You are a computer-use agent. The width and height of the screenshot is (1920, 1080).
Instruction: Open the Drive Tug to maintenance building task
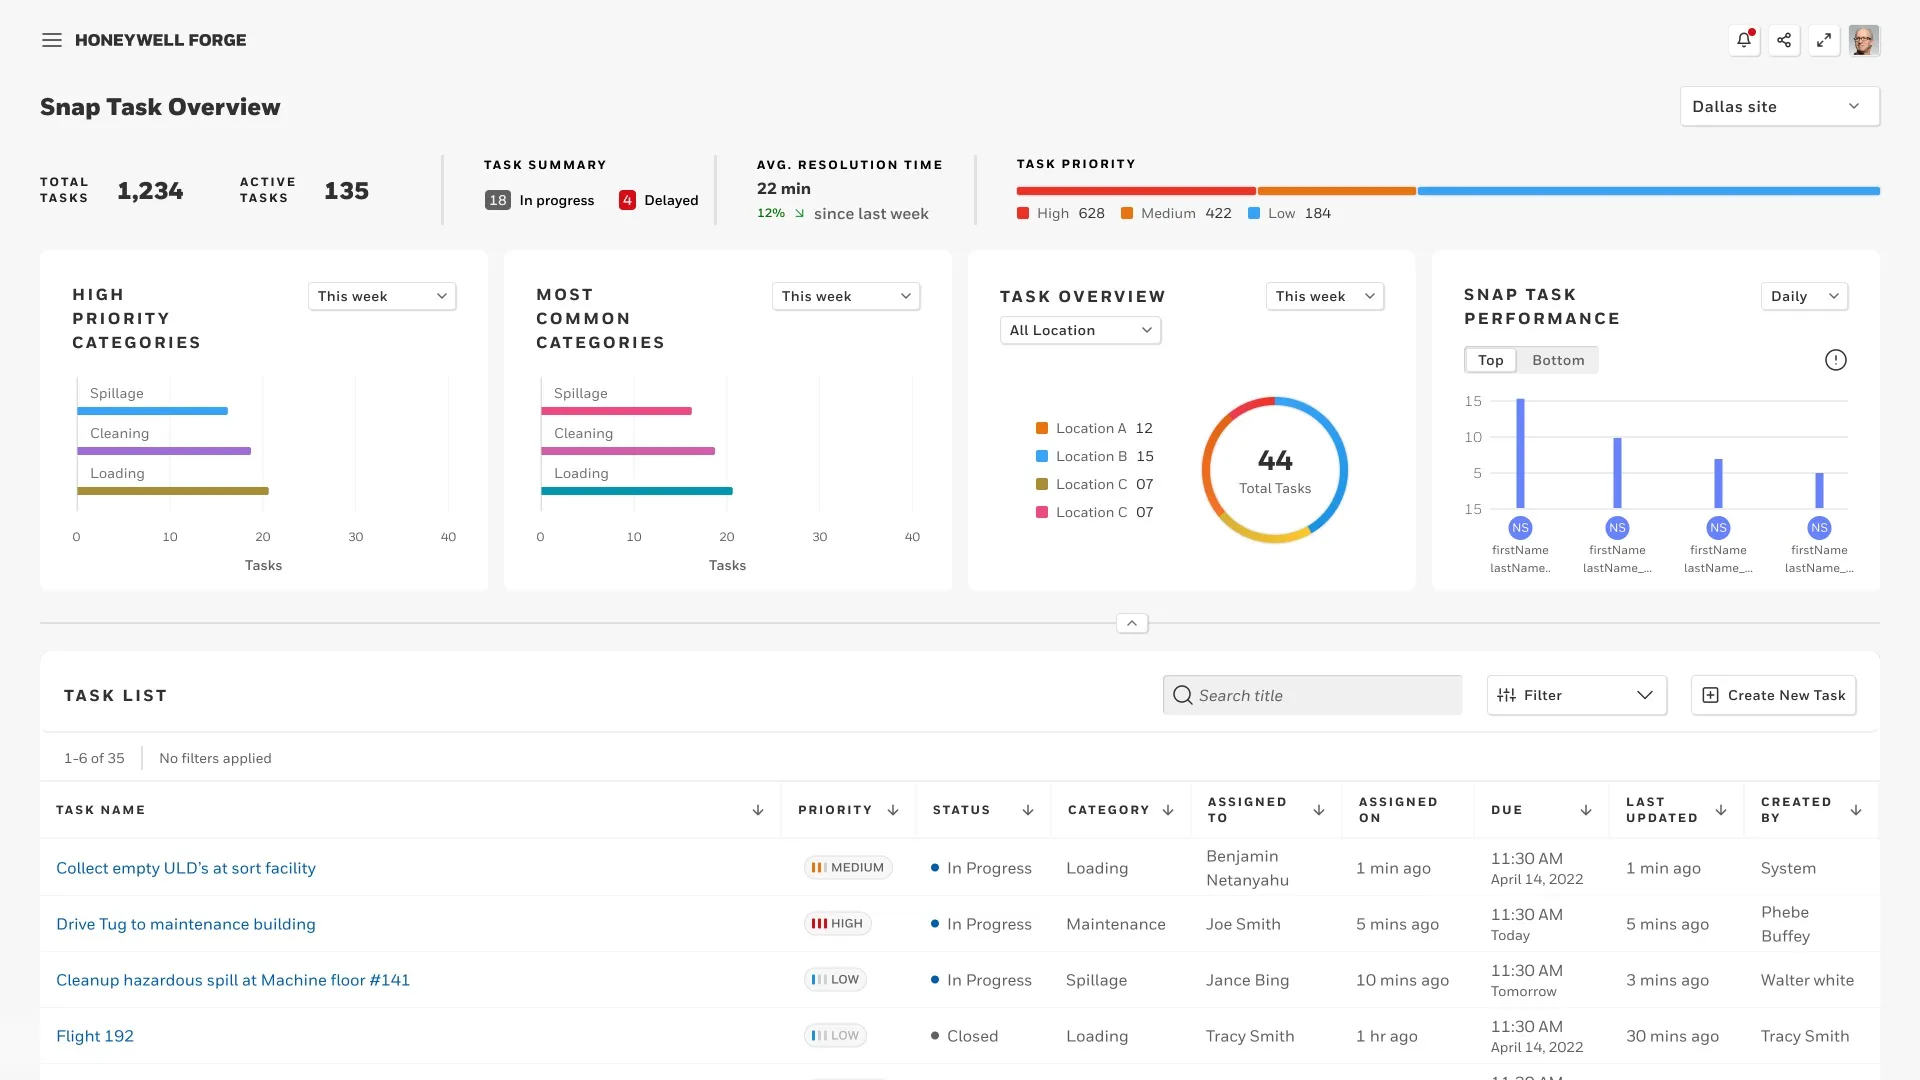click(185, 924)
